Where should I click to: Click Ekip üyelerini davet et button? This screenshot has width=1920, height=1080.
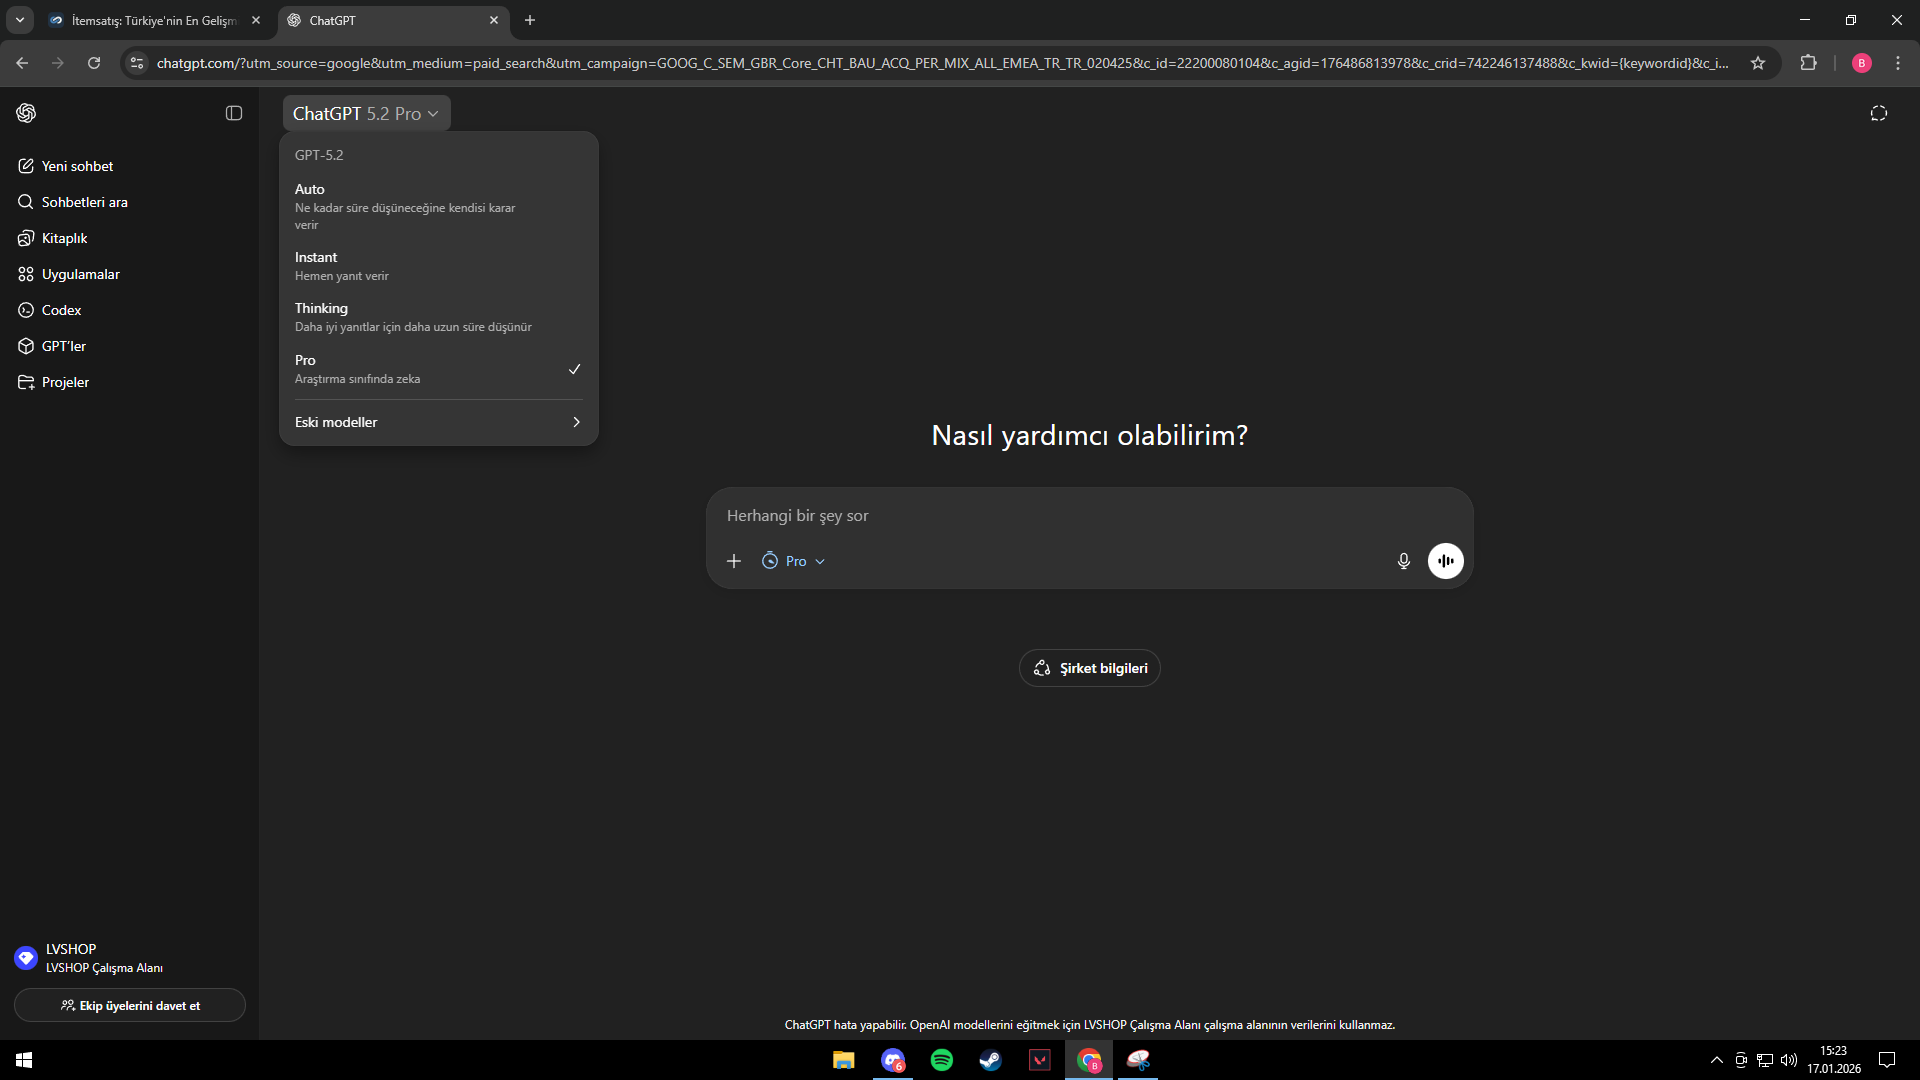[x=130, y=1006]
